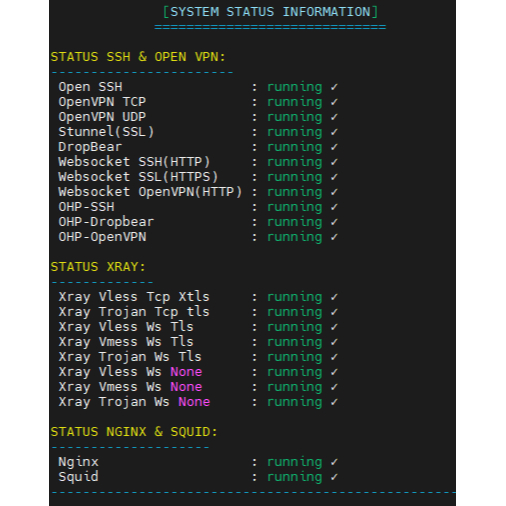The image size is (506, 506).
Task: Select running status of Xray Vless Ws Tls
Action: pyautogui.click(x=295, y=327)
